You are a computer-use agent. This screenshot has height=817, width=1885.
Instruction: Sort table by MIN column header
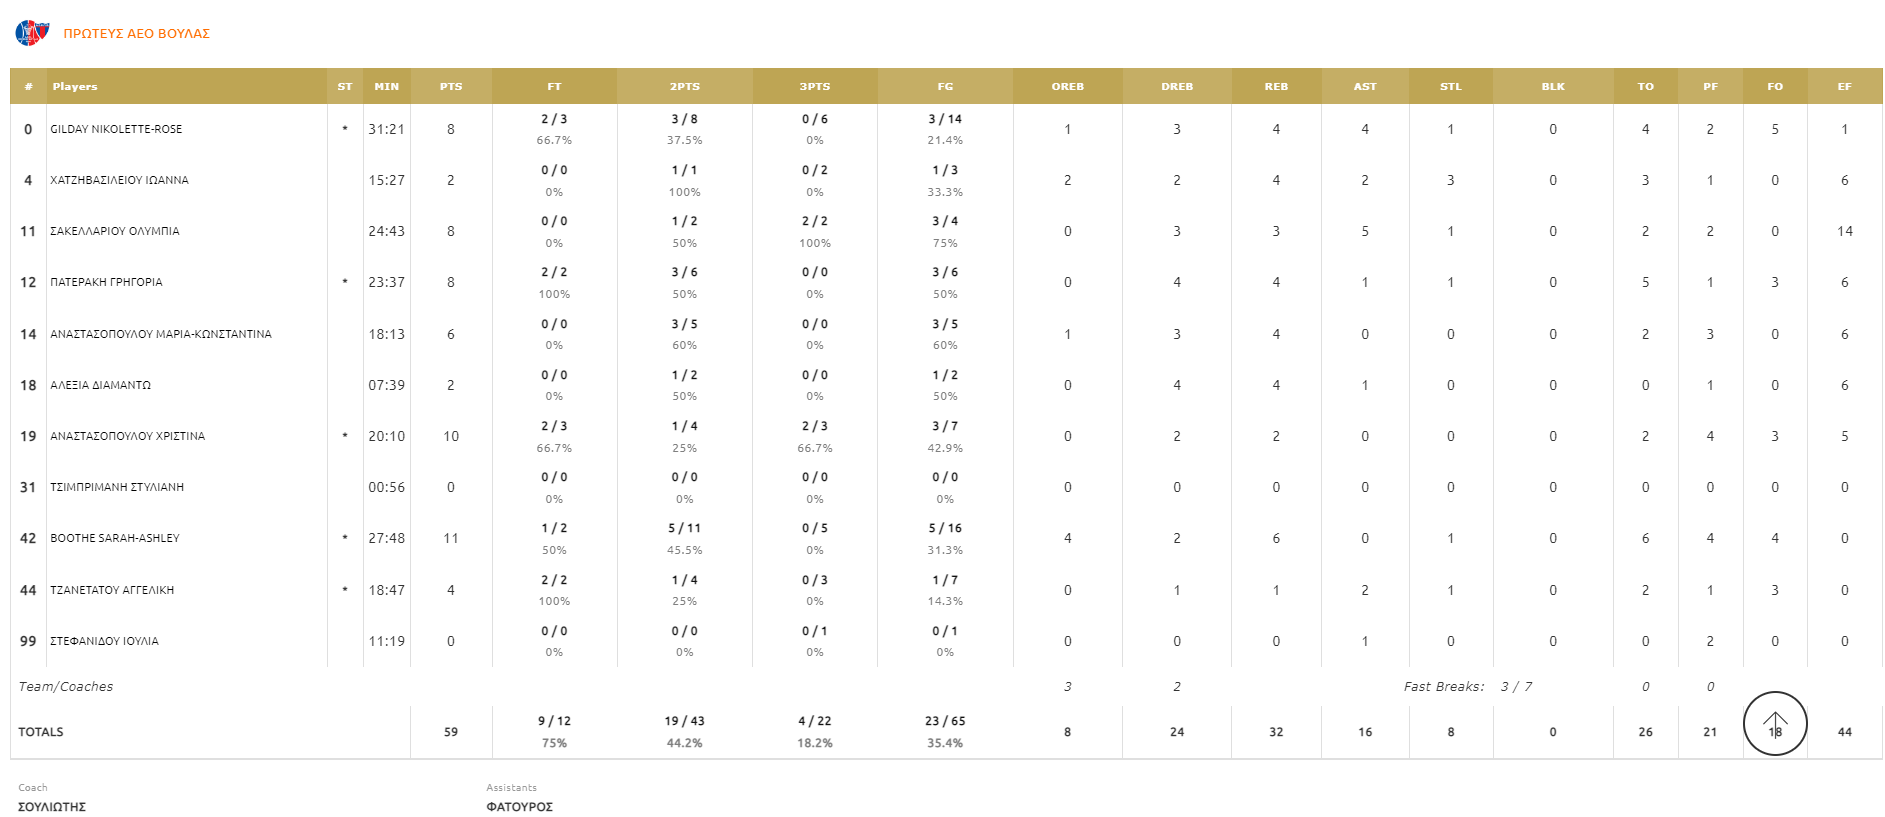point(386,87)
